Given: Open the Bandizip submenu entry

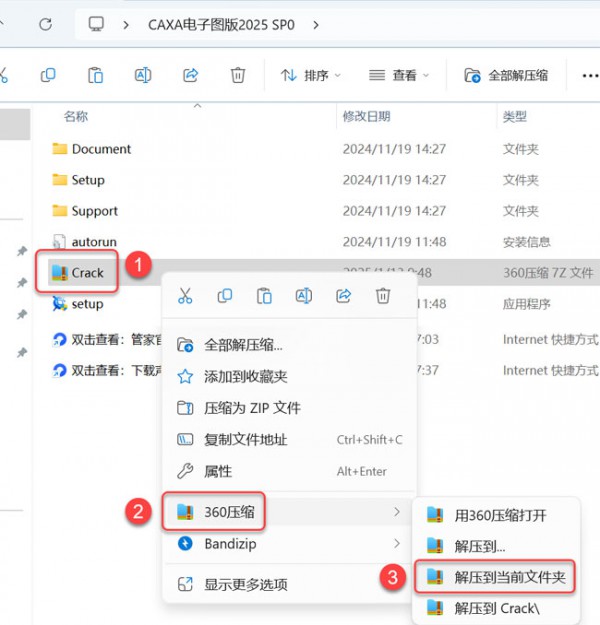Looking at the screenshot, I should [290, 544].
